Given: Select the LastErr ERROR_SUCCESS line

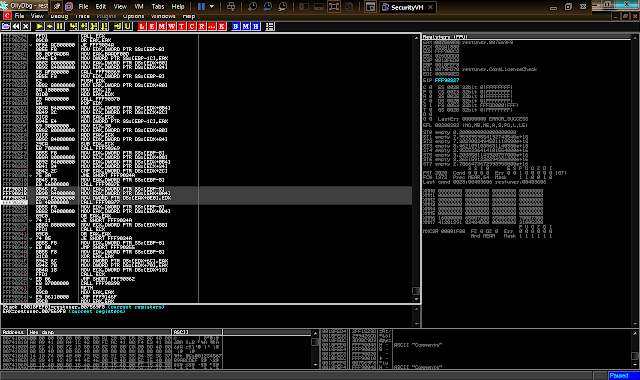Looking at the screenshot, I should [483, 119].
